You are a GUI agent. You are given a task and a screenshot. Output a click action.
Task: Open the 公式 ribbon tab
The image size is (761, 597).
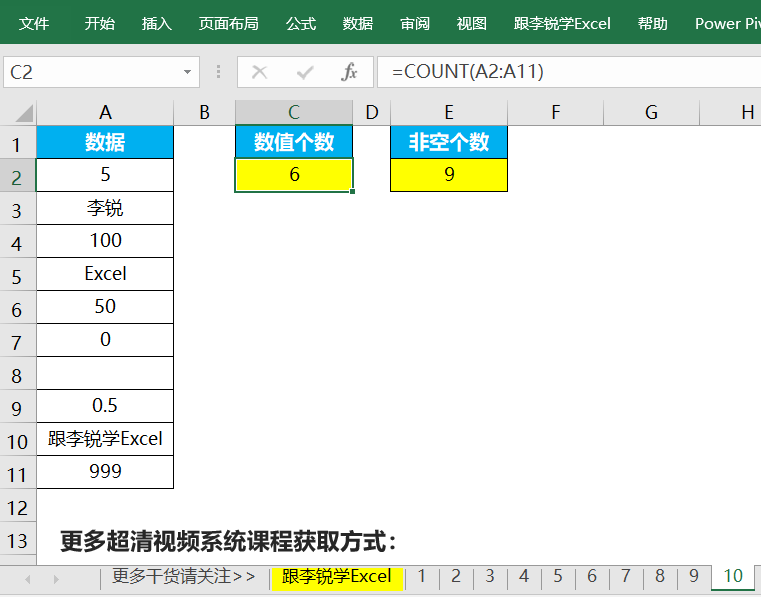pyautogui.click(x=300, y=23)
